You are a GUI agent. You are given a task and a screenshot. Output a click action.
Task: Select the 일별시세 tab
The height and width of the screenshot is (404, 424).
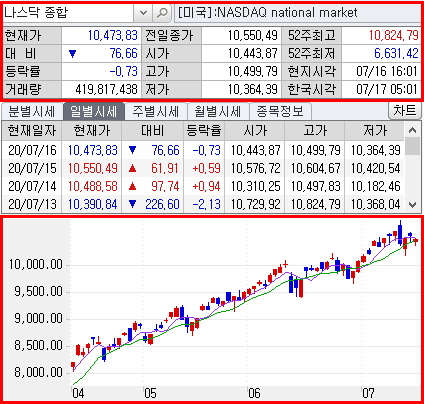[x=93, y=111]
